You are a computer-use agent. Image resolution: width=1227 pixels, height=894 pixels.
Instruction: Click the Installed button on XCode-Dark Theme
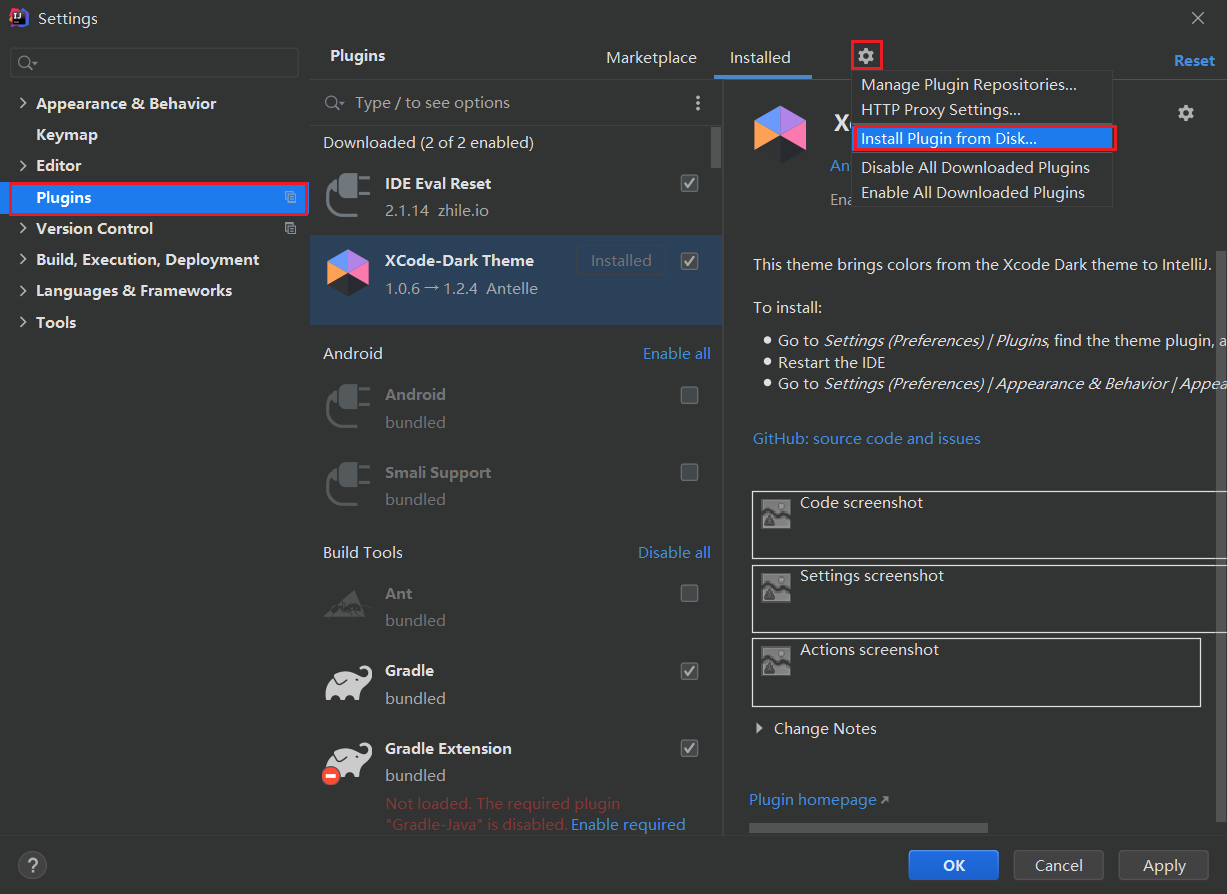621,261
